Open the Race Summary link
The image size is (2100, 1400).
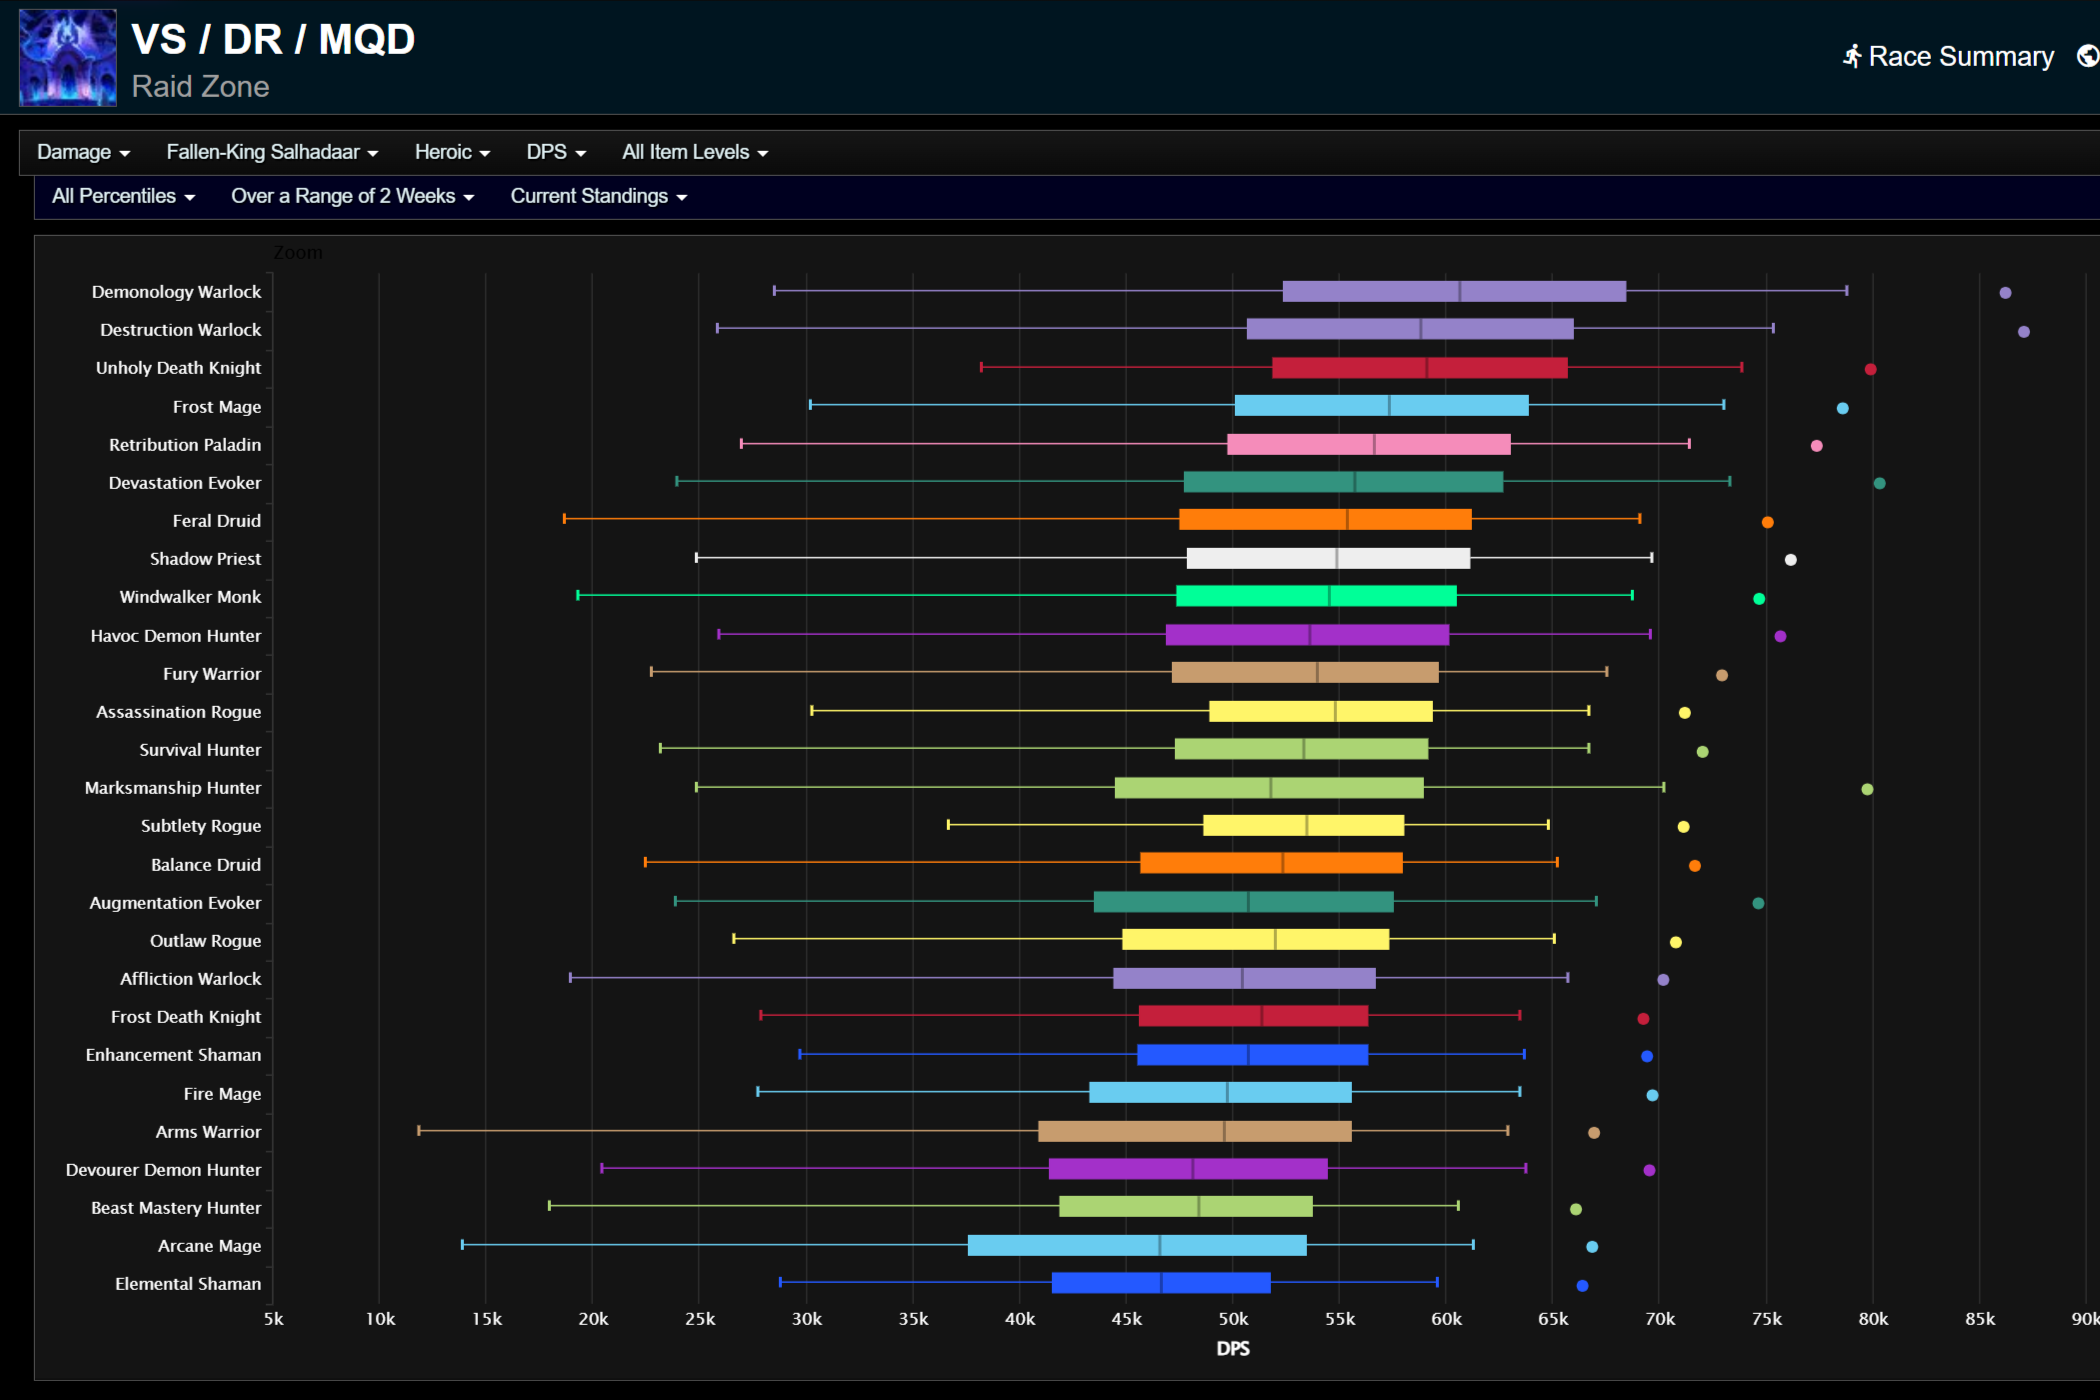1960,57
